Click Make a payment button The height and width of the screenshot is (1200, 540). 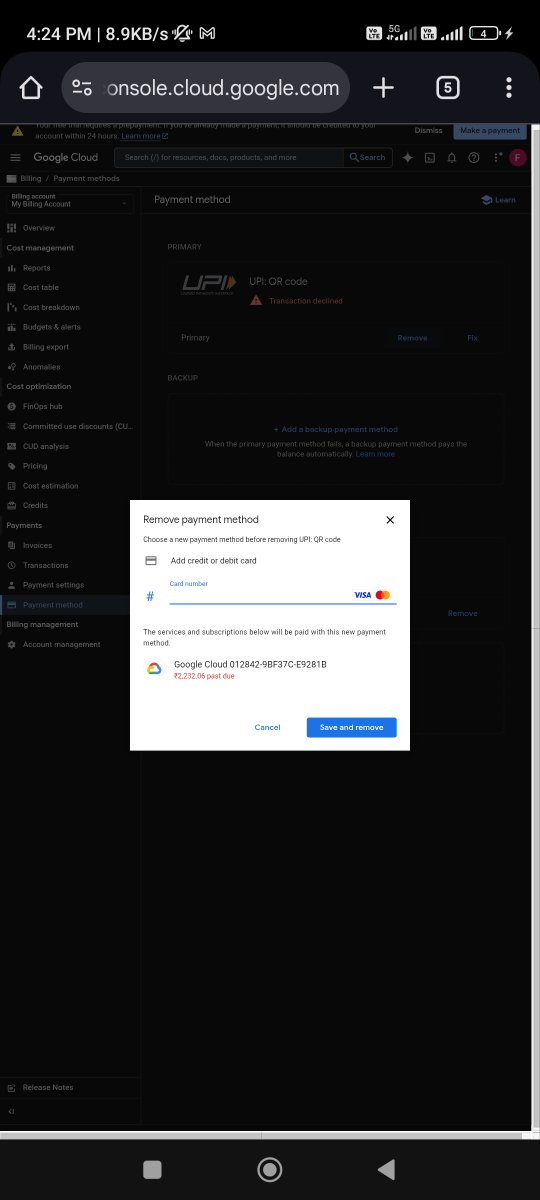coord(490,130)
